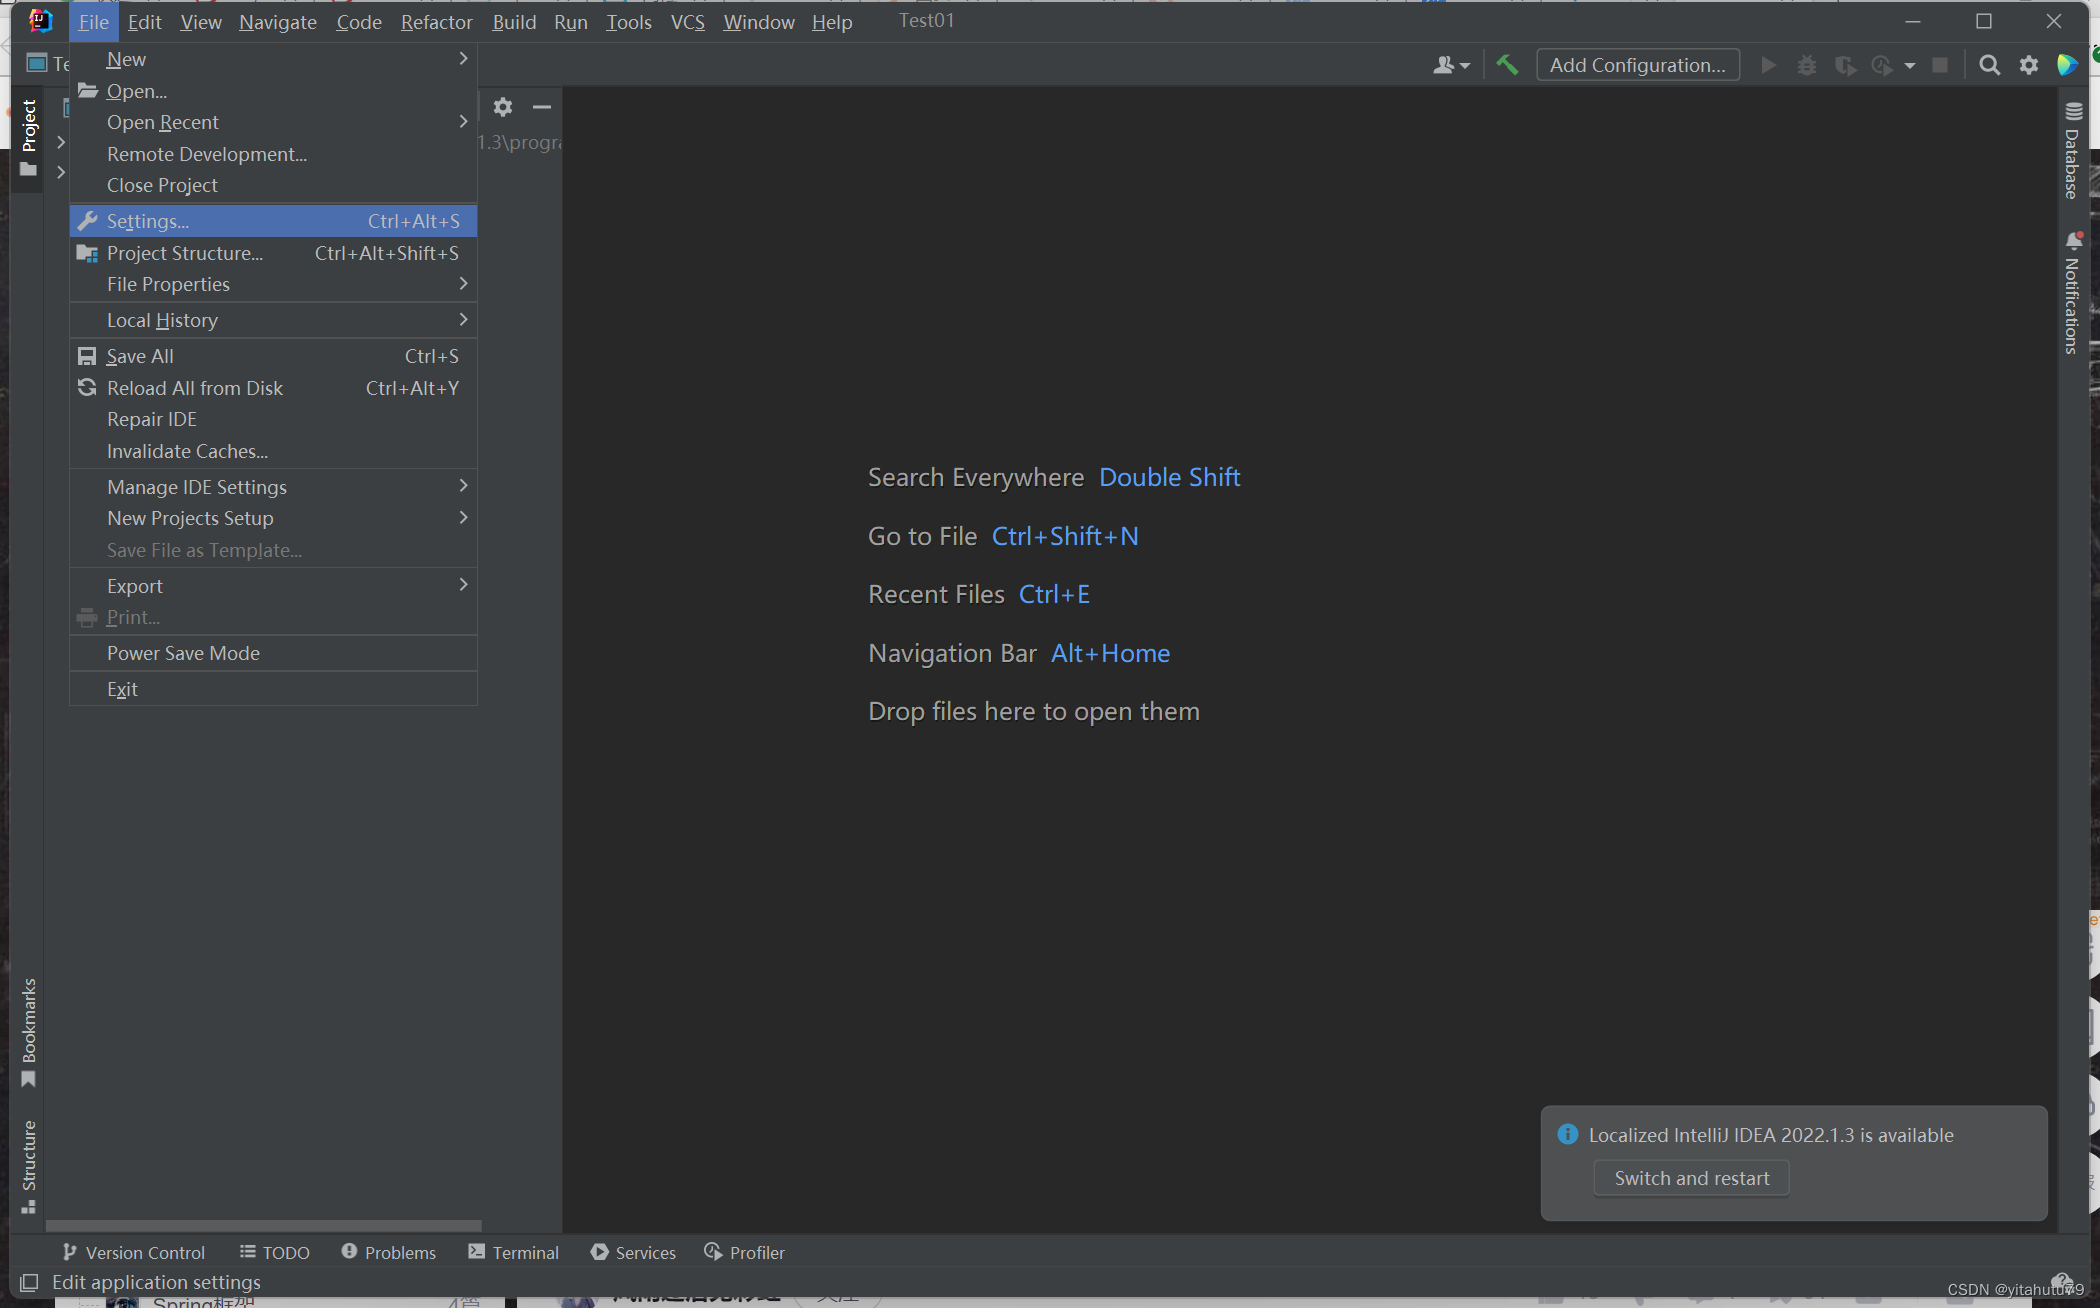2100x1308 pixels.
Task: Open the user account dropdown in toolbar
Action: coord(1451,65)
